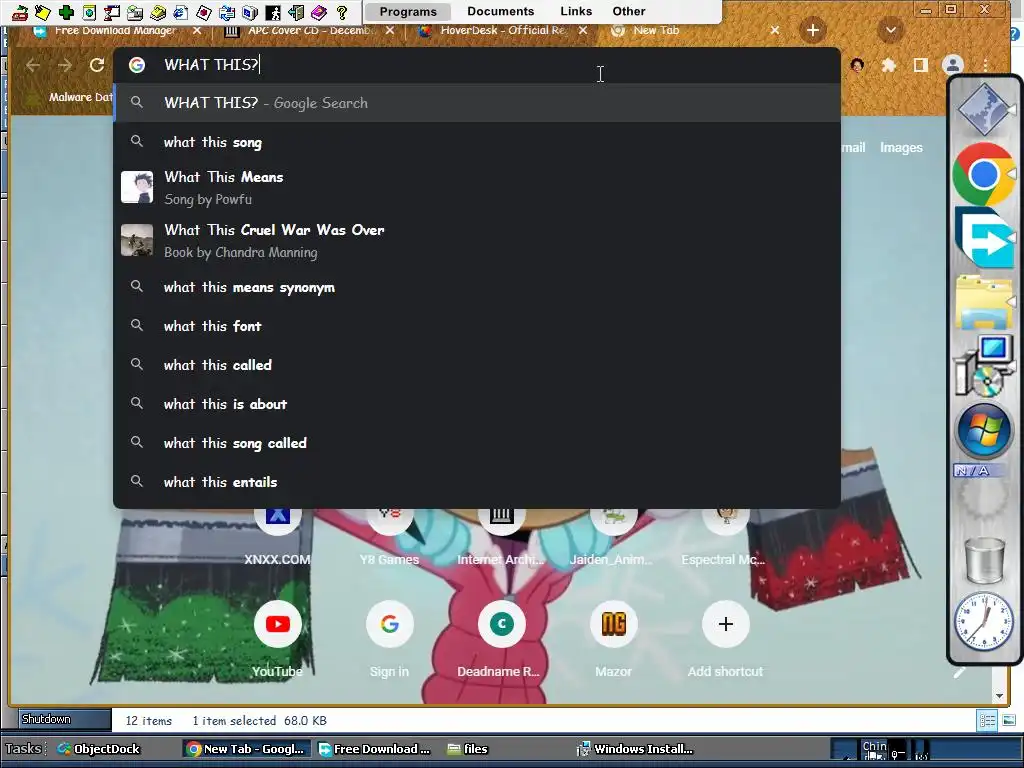Viewport: 1024px width, 768px height.
Task: Reload the page with refresh icon
Action: coord(97,65)
